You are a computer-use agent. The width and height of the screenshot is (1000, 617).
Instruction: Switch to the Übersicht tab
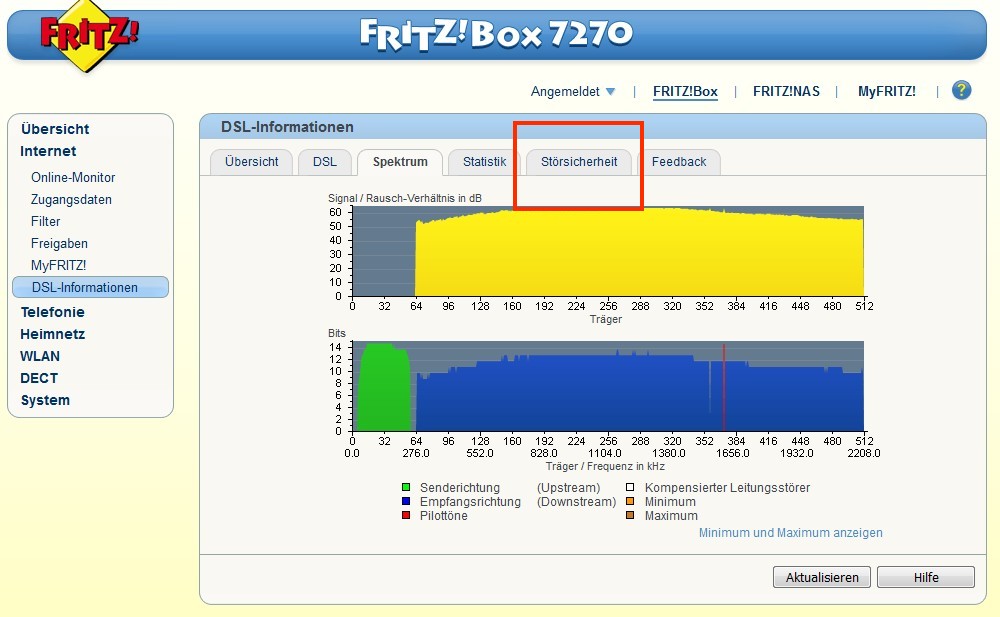coord(251,162)
